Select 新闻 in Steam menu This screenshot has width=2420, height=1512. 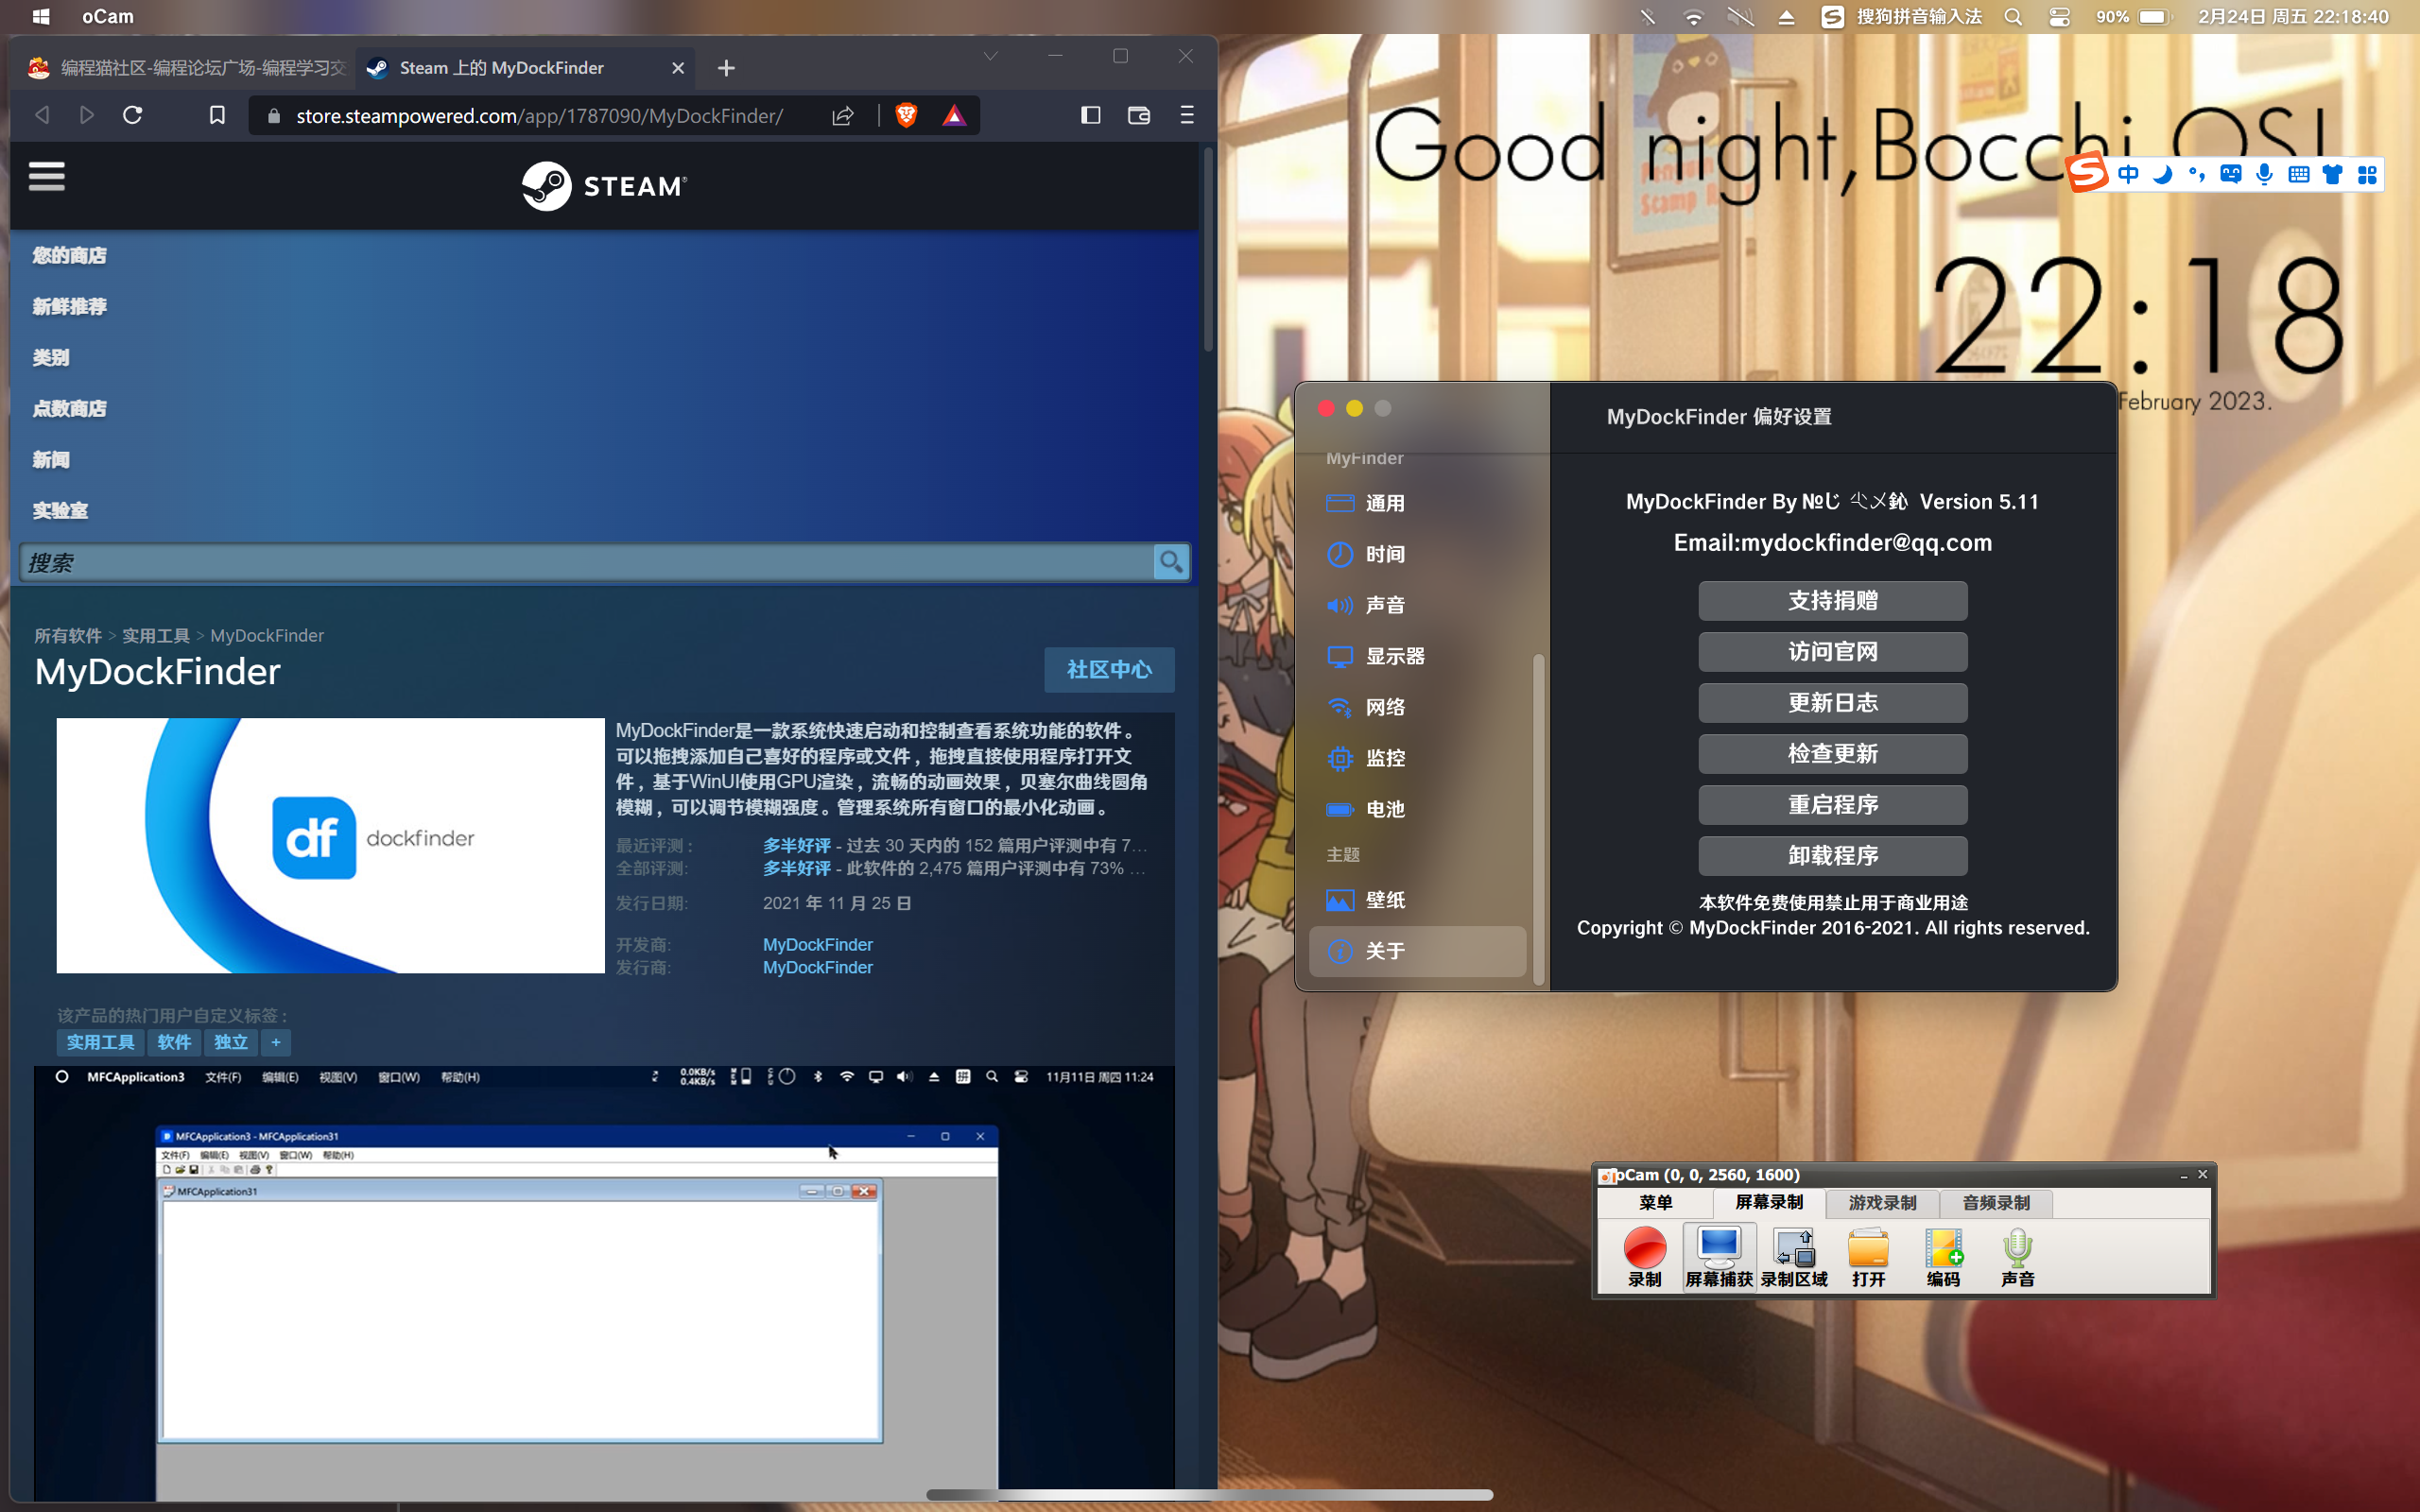51,459
